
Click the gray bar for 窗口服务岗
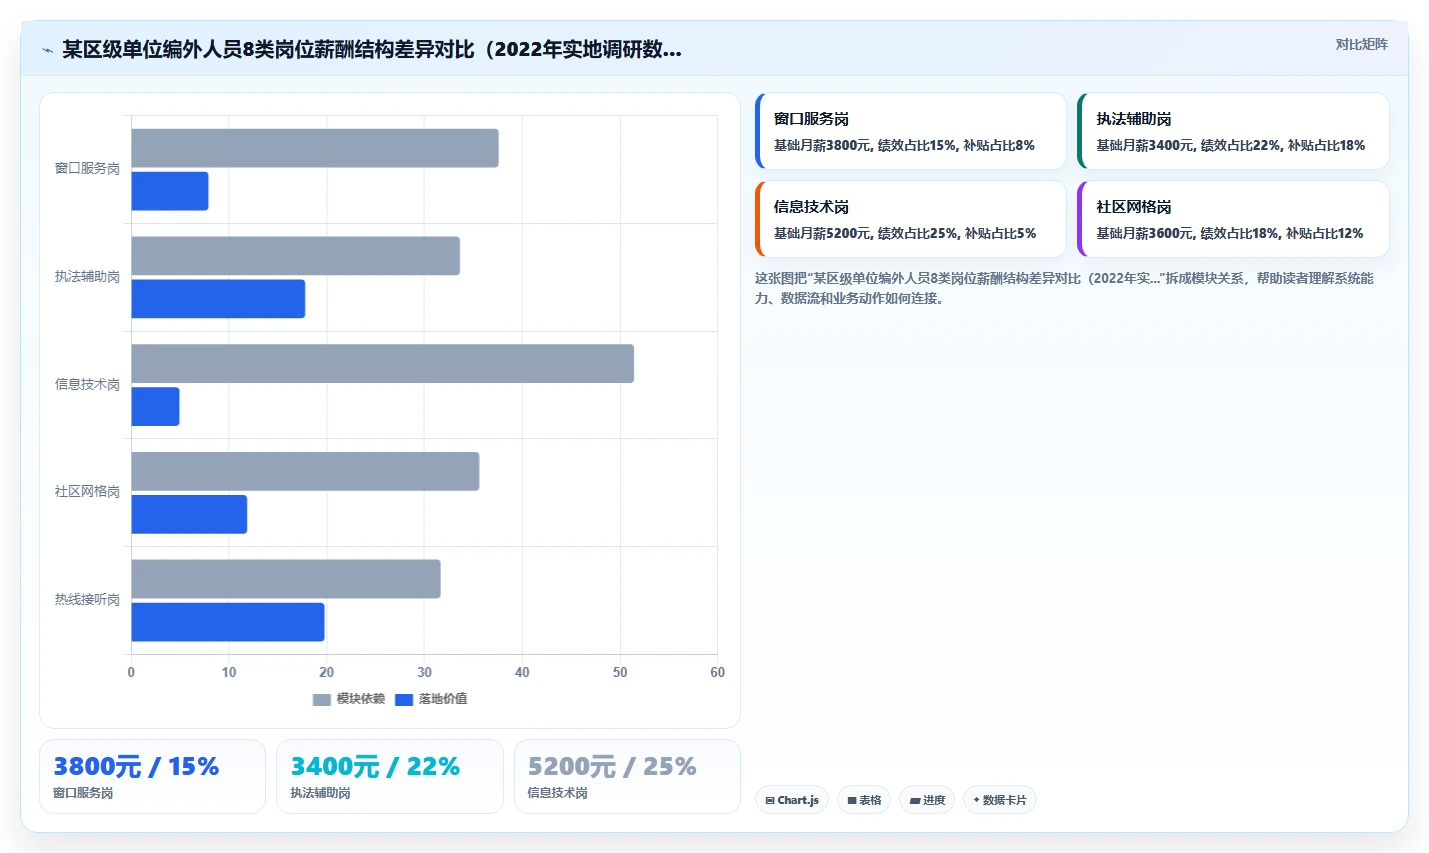pyautogui.click(x=315, y=148)
